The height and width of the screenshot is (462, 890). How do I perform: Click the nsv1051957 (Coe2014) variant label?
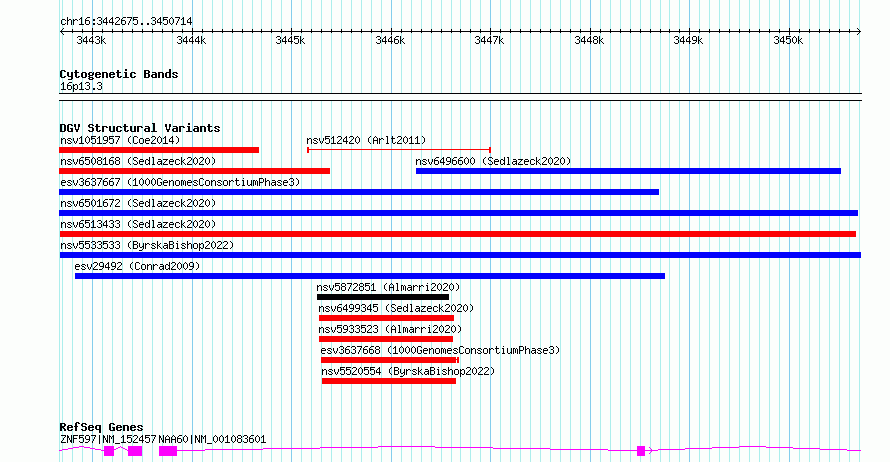(120, 140)
